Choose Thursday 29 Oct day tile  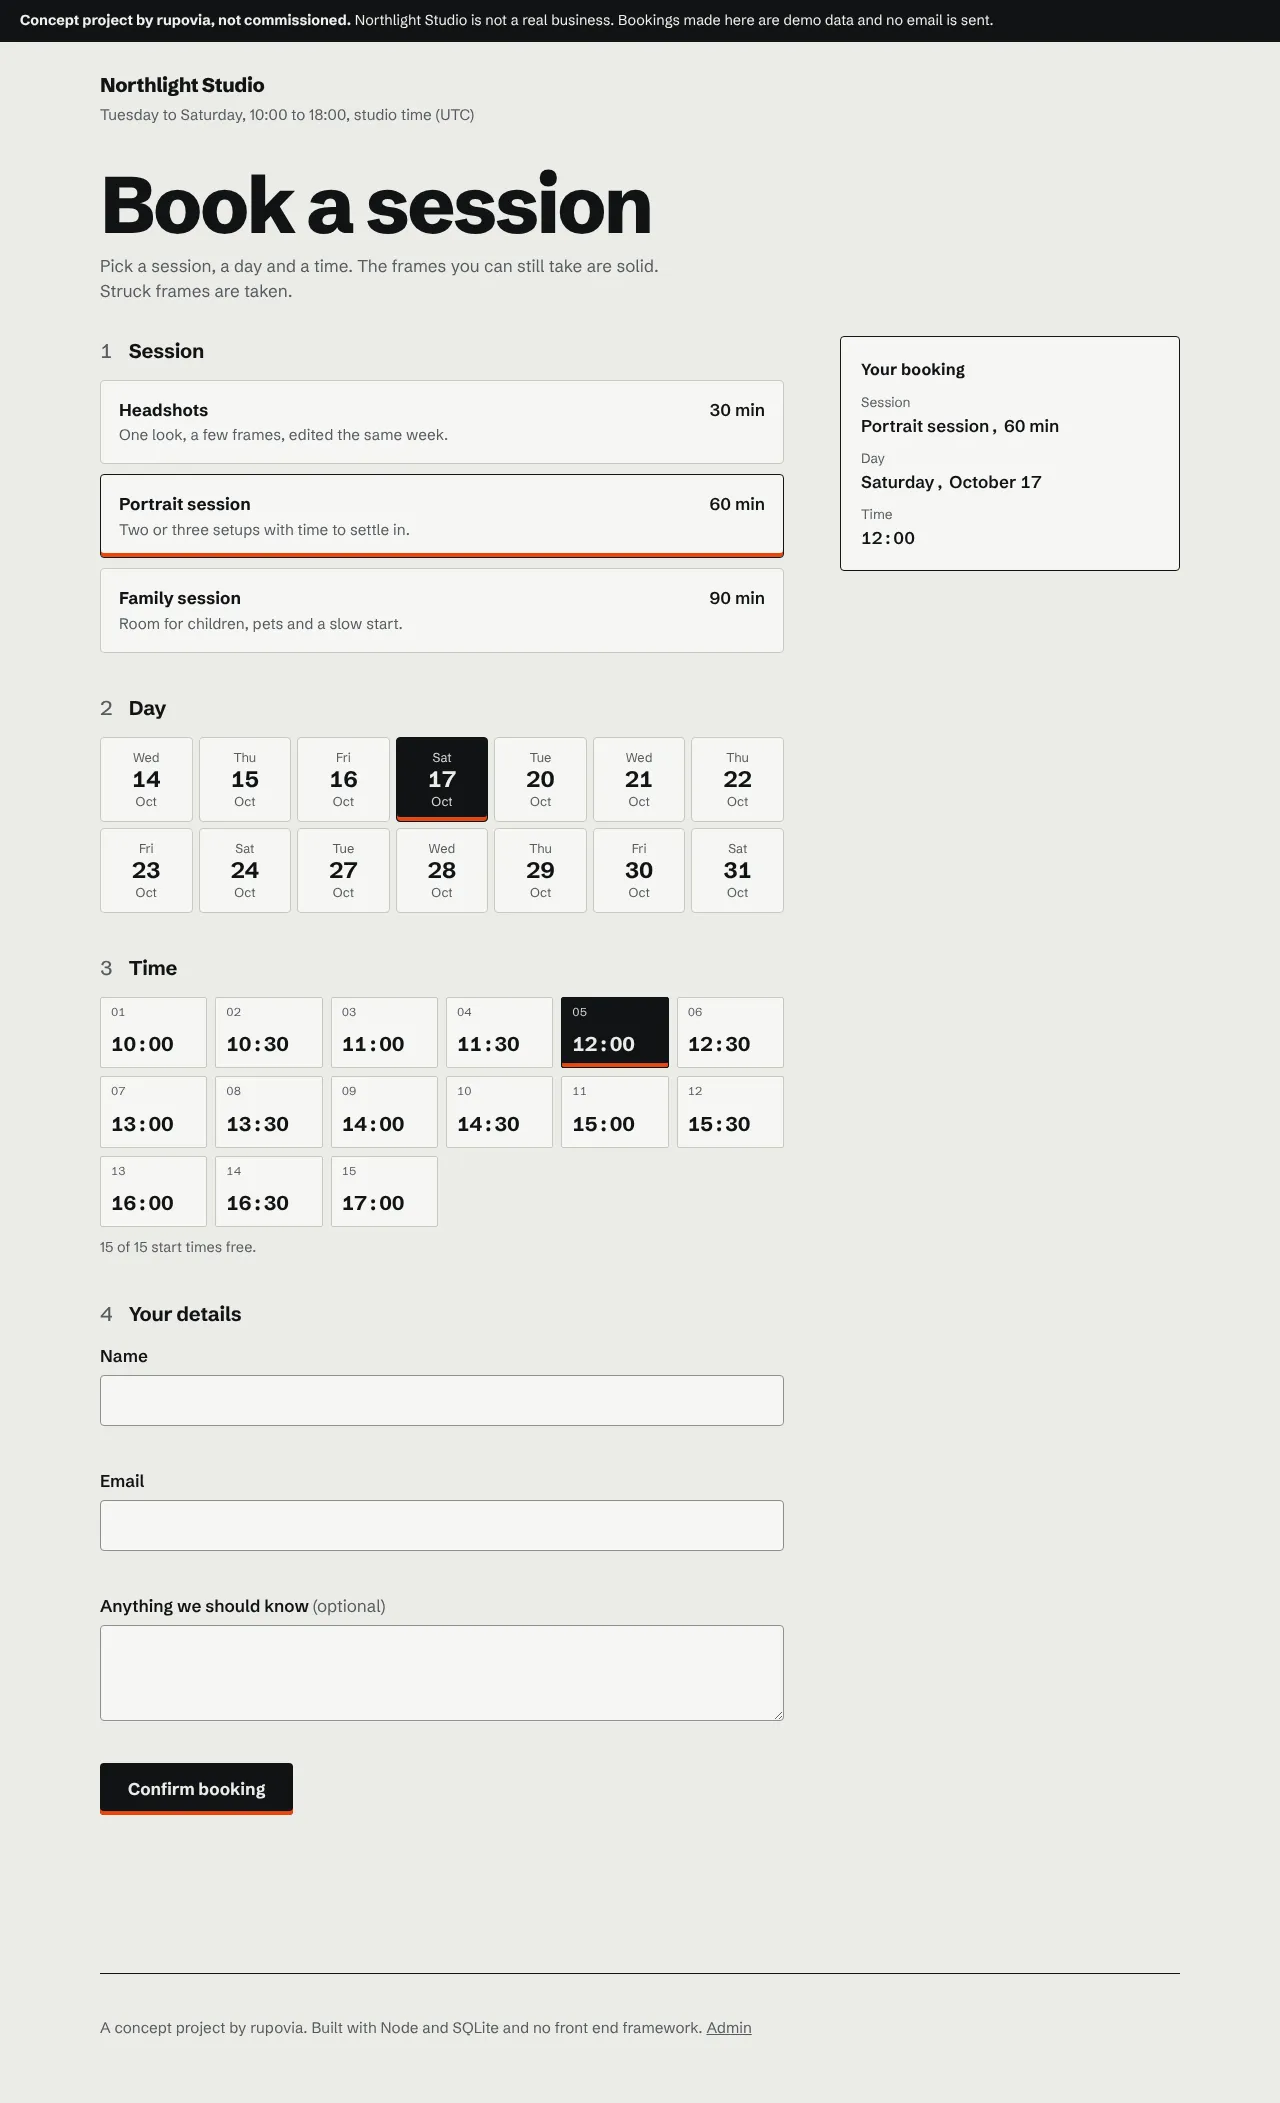coord(540,870)
